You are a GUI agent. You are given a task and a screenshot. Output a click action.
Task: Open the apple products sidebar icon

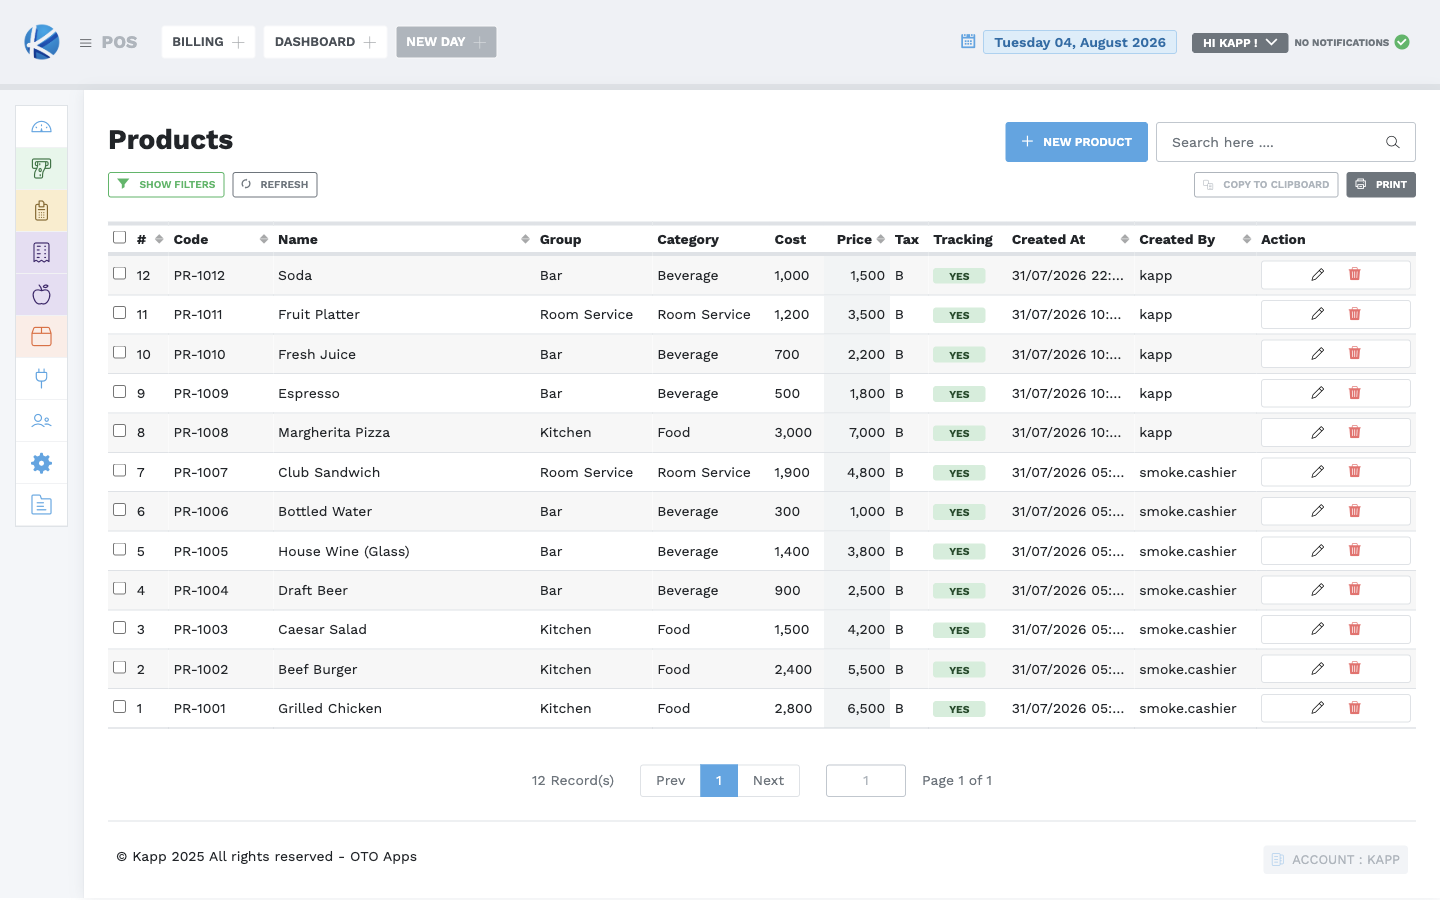click(41, 295)
